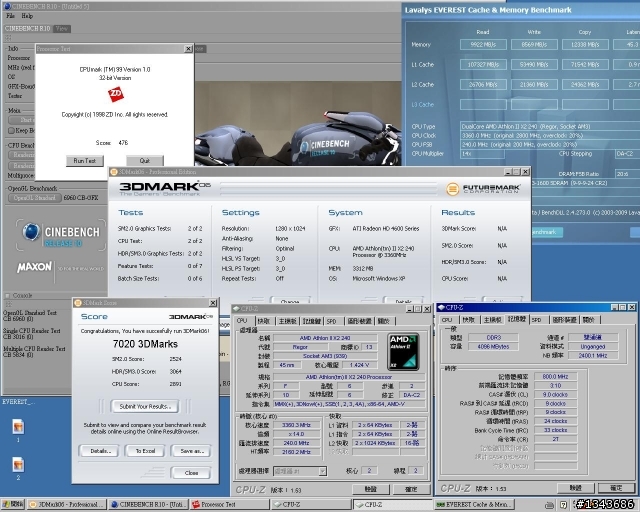The image size is (640, 512).
Task: Click Run Test in Processor Test dialog
Action: pos(84,161)
